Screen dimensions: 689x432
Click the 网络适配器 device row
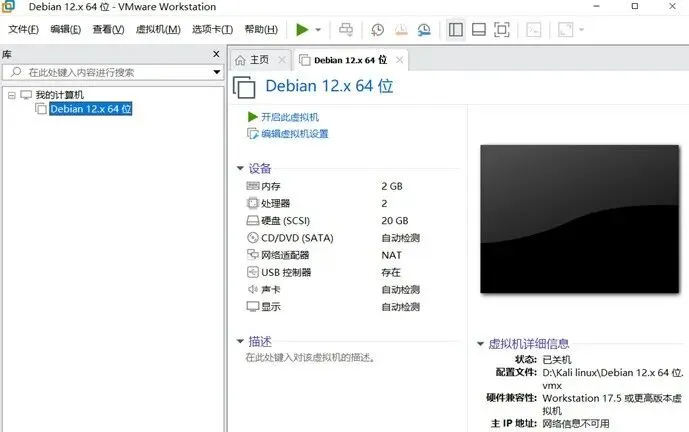(333, 255)
